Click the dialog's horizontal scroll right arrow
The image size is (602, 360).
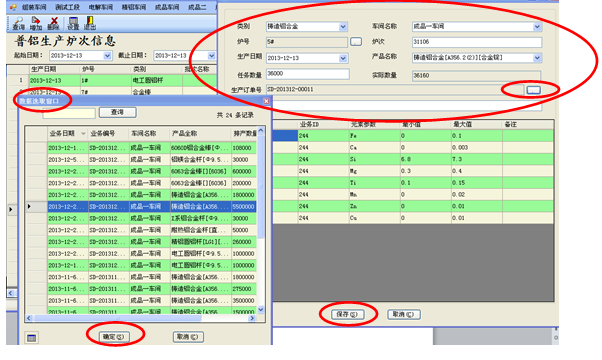coord(252,318)
